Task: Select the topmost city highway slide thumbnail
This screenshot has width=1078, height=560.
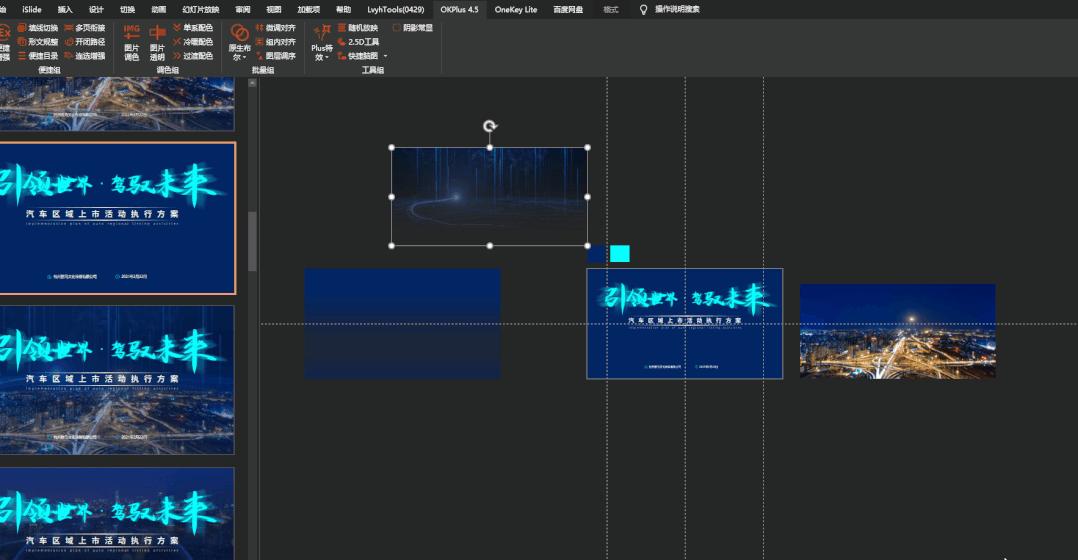Action: [x=117, y=104]
